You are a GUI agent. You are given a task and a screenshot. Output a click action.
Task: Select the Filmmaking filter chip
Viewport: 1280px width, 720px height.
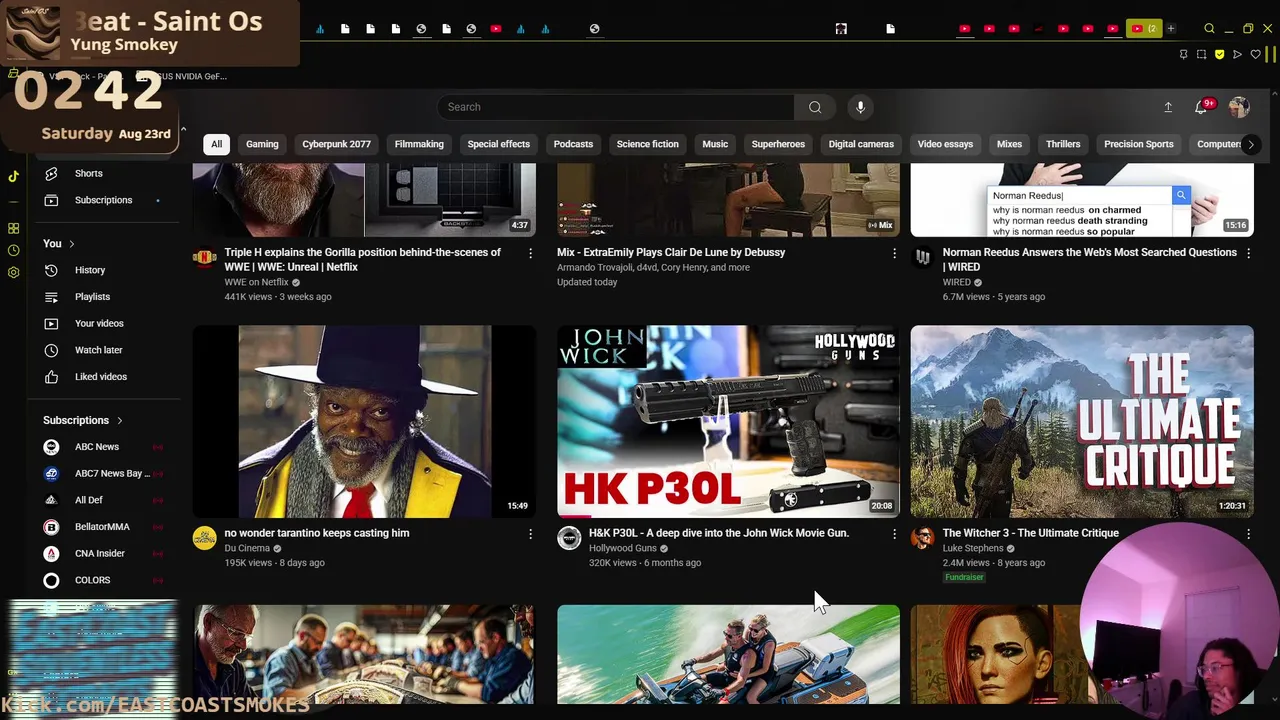(419, 144)
